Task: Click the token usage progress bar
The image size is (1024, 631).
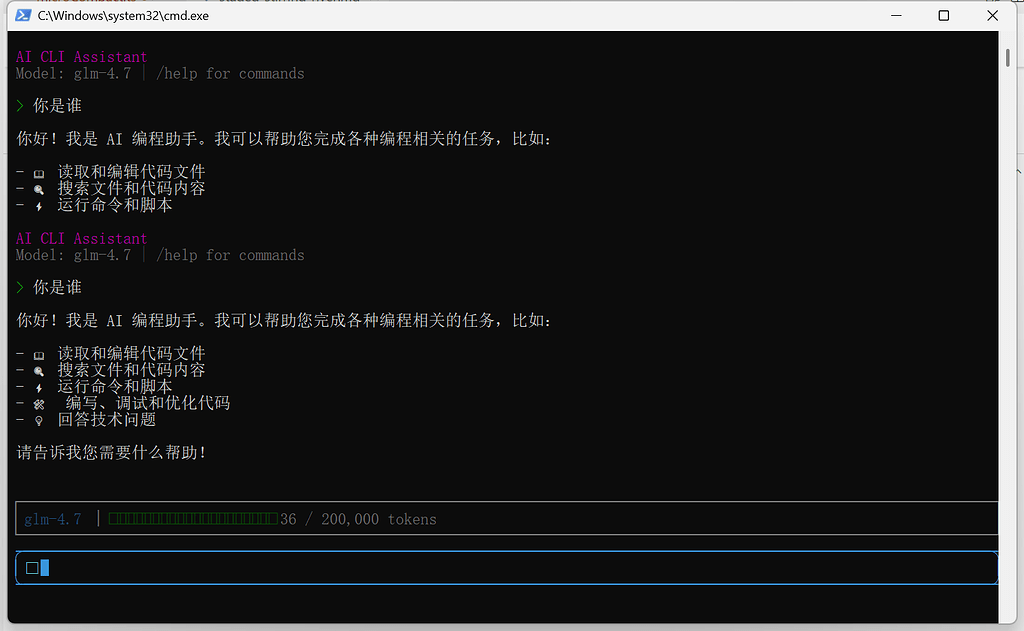Action: pyautogui.click(x=193, y=519)
